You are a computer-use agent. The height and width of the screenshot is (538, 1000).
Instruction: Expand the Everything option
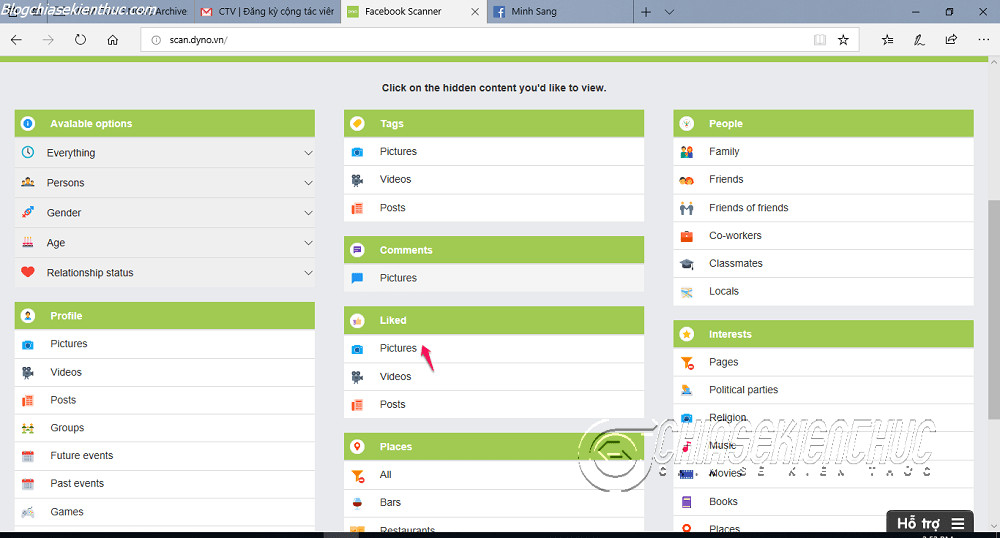(308, 153)
